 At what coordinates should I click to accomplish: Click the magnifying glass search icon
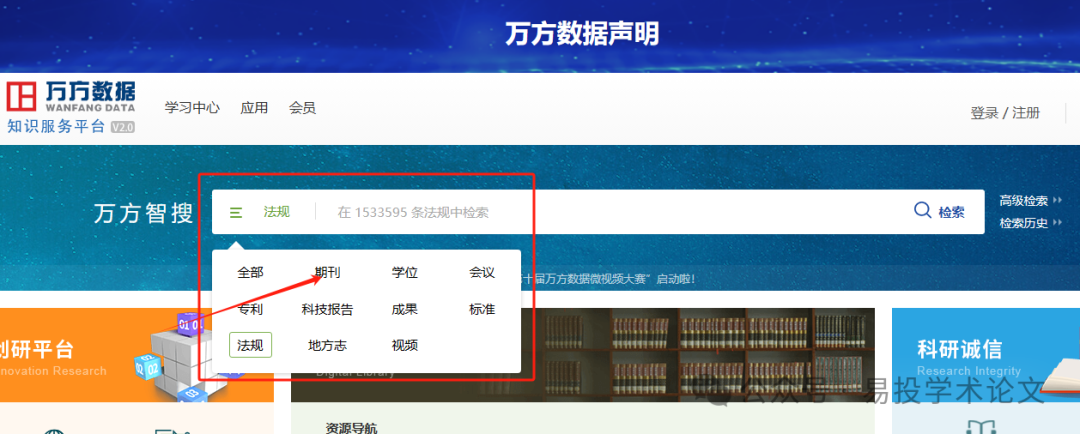coord(922,209)
